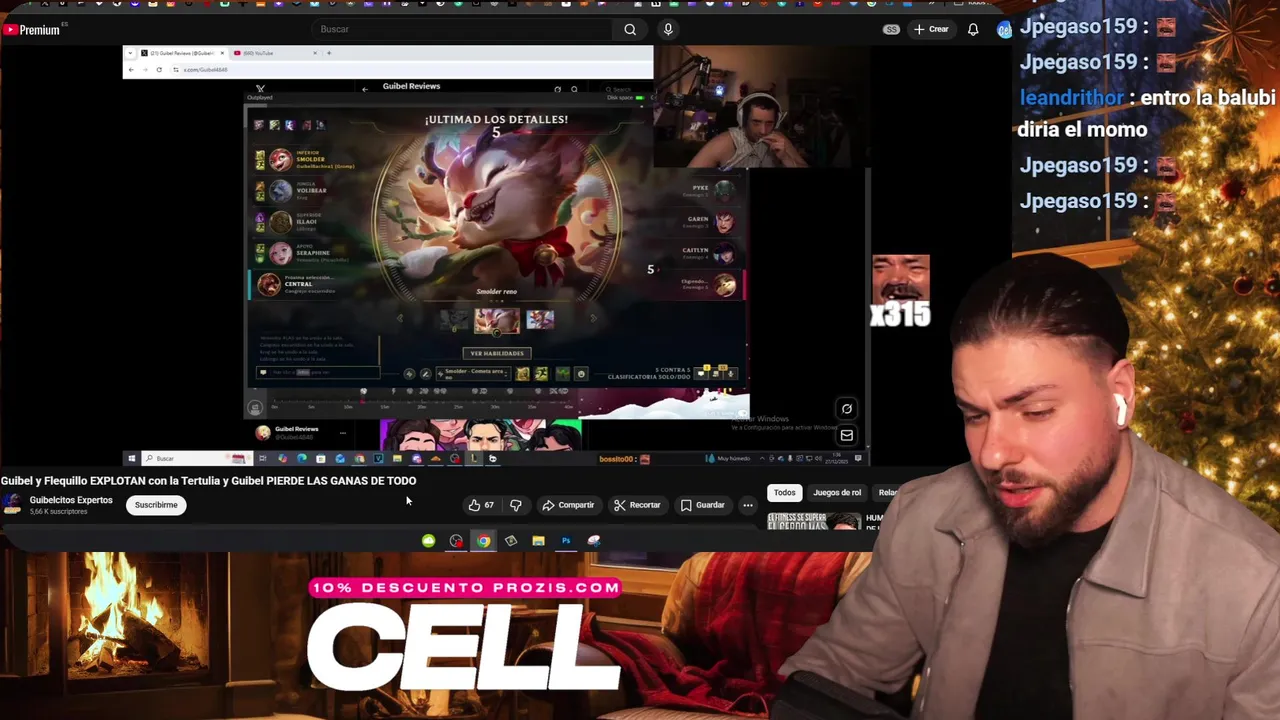
Task: Open YouTube notifications bell
Action: coord(973,29)
